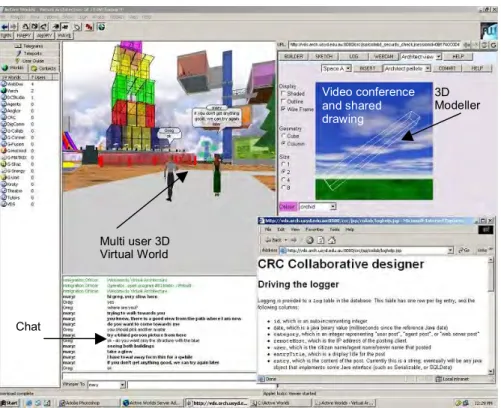The height and width of the screenshot is (408, 501).
Task: Open View menu in Internet Explorer window
Action: 295,229
